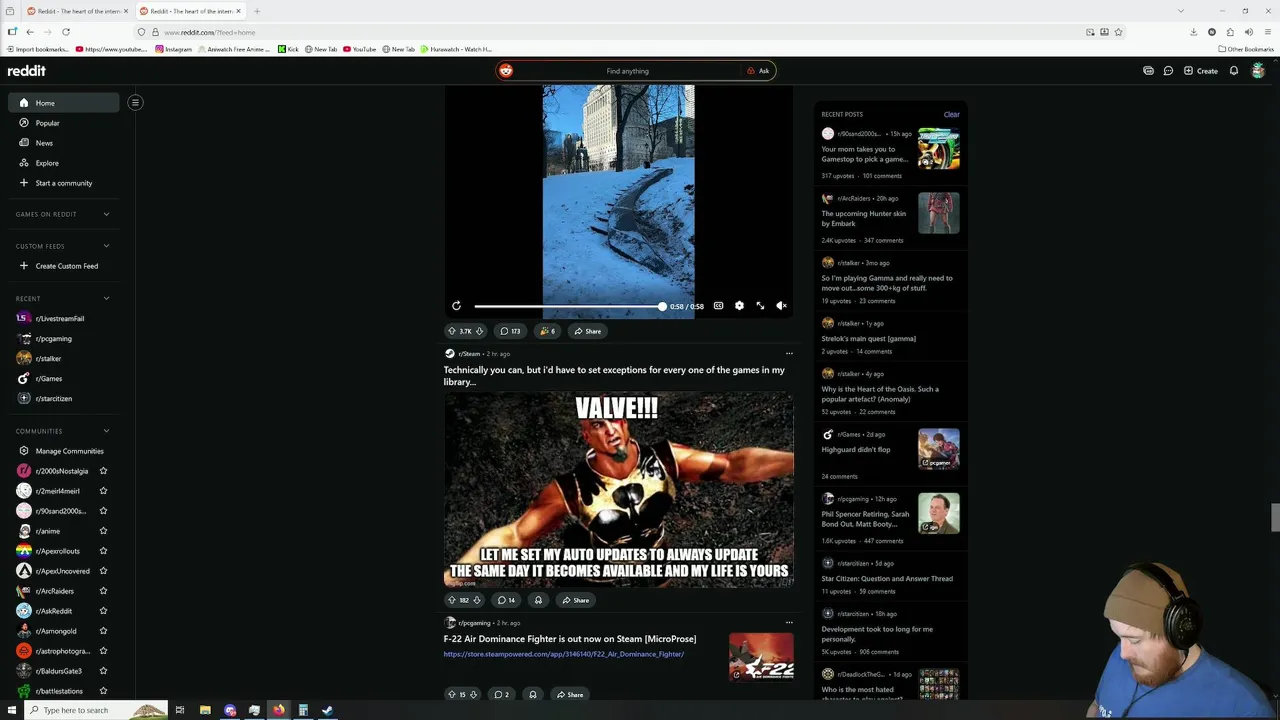Enter fullscreen on the video
This screenshot has width=1280, height=720.
[x=760, y=306]
